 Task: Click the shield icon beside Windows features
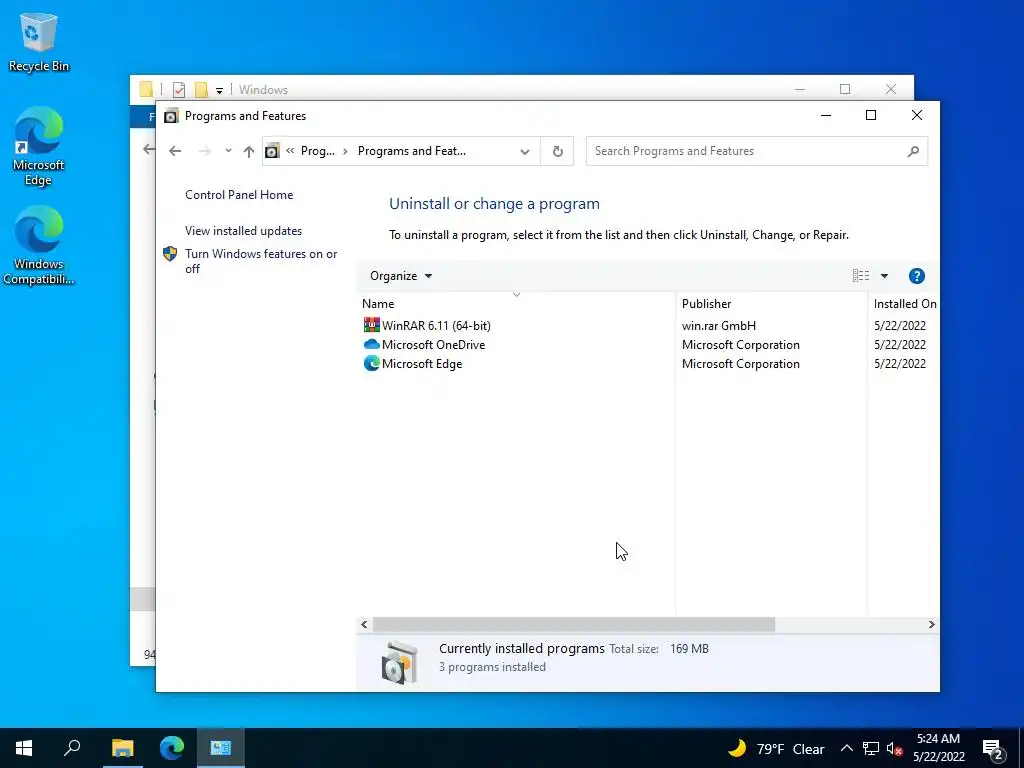170,254
